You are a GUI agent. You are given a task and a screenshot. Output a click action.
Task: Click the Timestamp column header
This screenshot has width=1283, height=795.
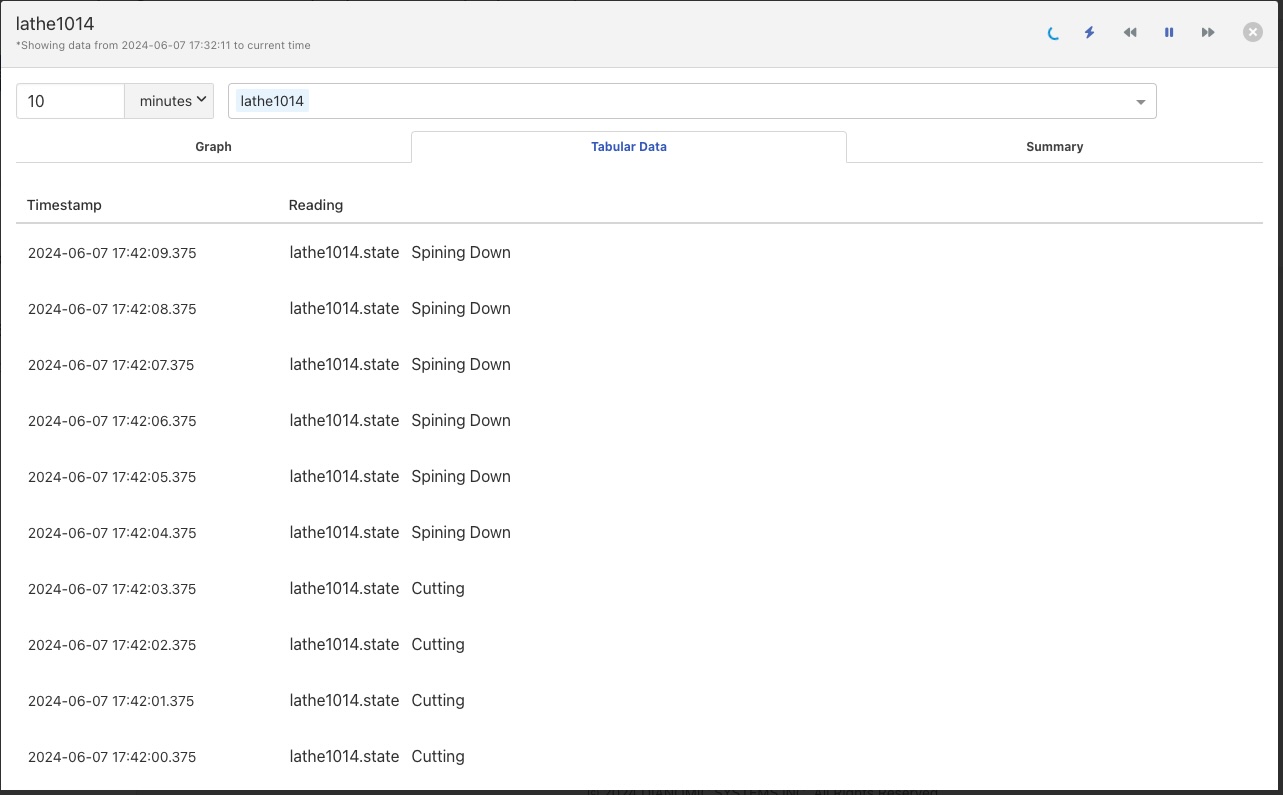tap(64, 205)
